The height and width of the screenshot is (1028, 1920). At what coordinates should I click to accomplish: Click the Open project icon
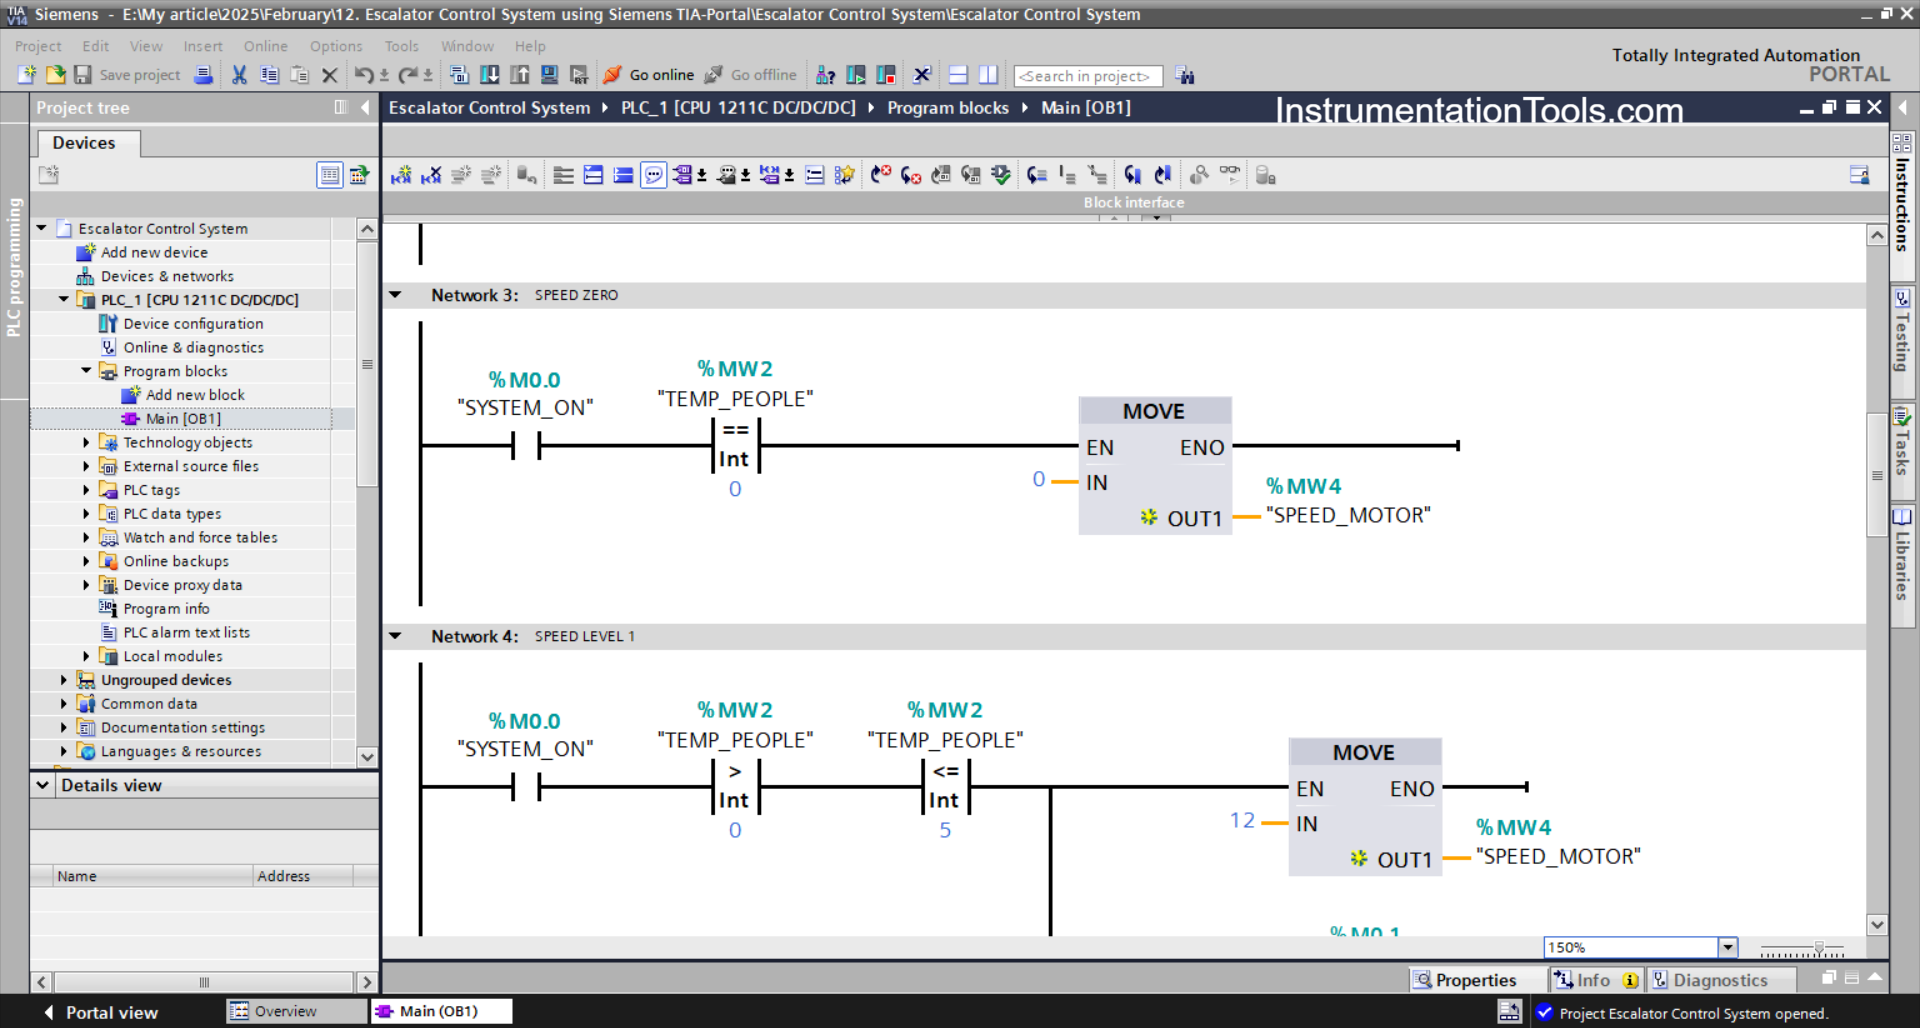[55, 75]
